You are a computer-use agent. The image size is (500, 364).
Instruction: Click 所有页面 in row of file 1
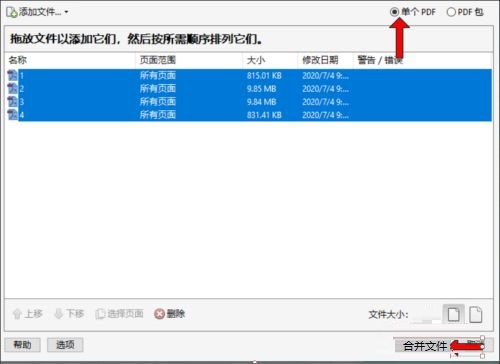tap(157, 75)
